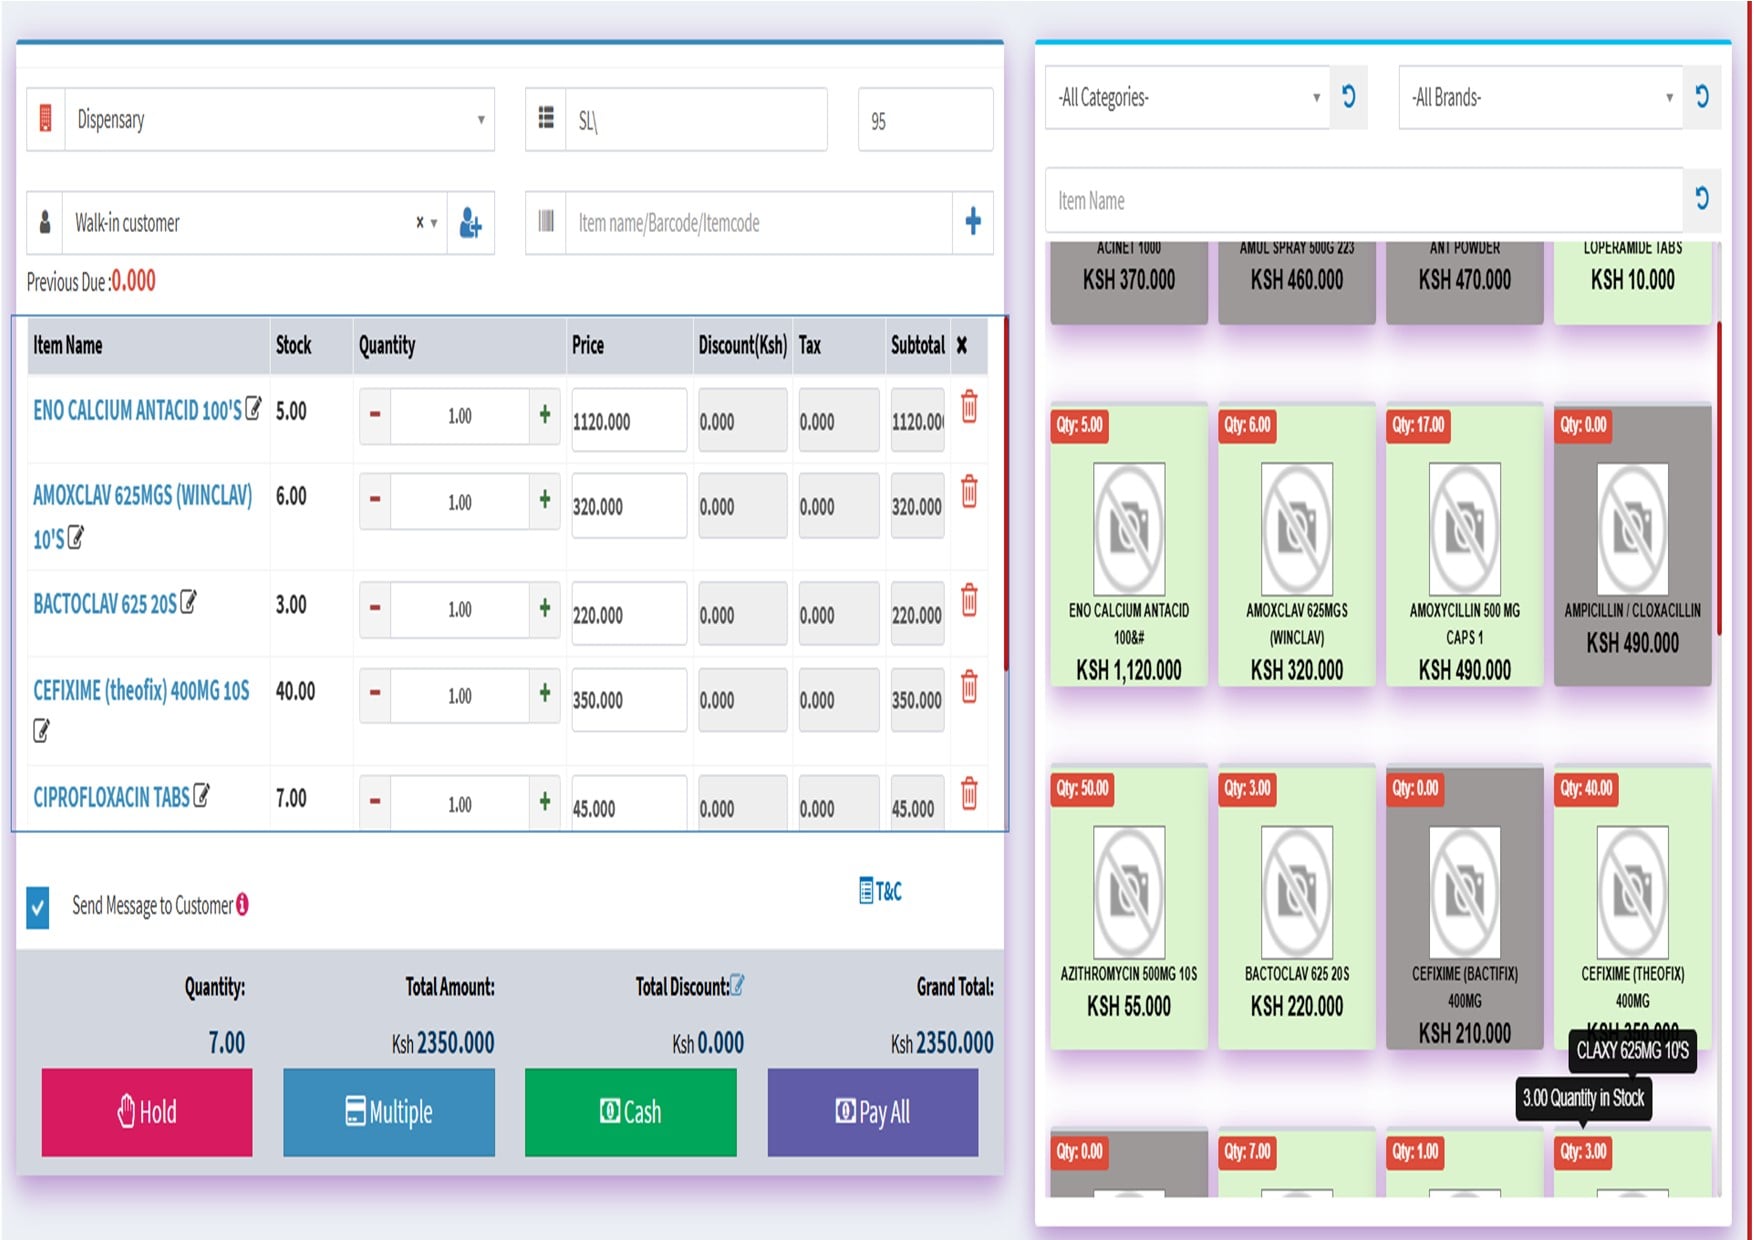Remove CEFIXIME (theofix) 400MG 10S row
The width and height of the screenshot is (1754, 1240).
click(x=969, y=687)
